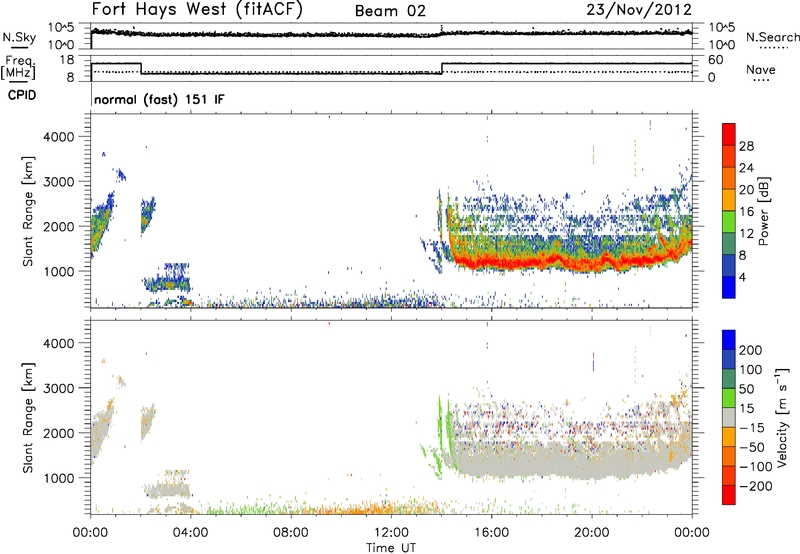Click the '50' tick on Velocity color bar
This screenshot has width=800, height=554.
[x=746, y=389]
